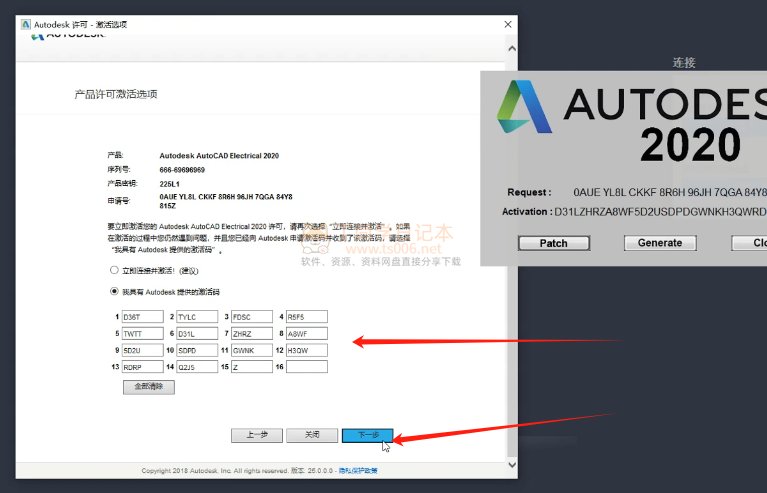The image size is (767, 493).
Task: Click activation code field 5 containing TWTT
Action: pyautogui.click(x=142, y=334)
